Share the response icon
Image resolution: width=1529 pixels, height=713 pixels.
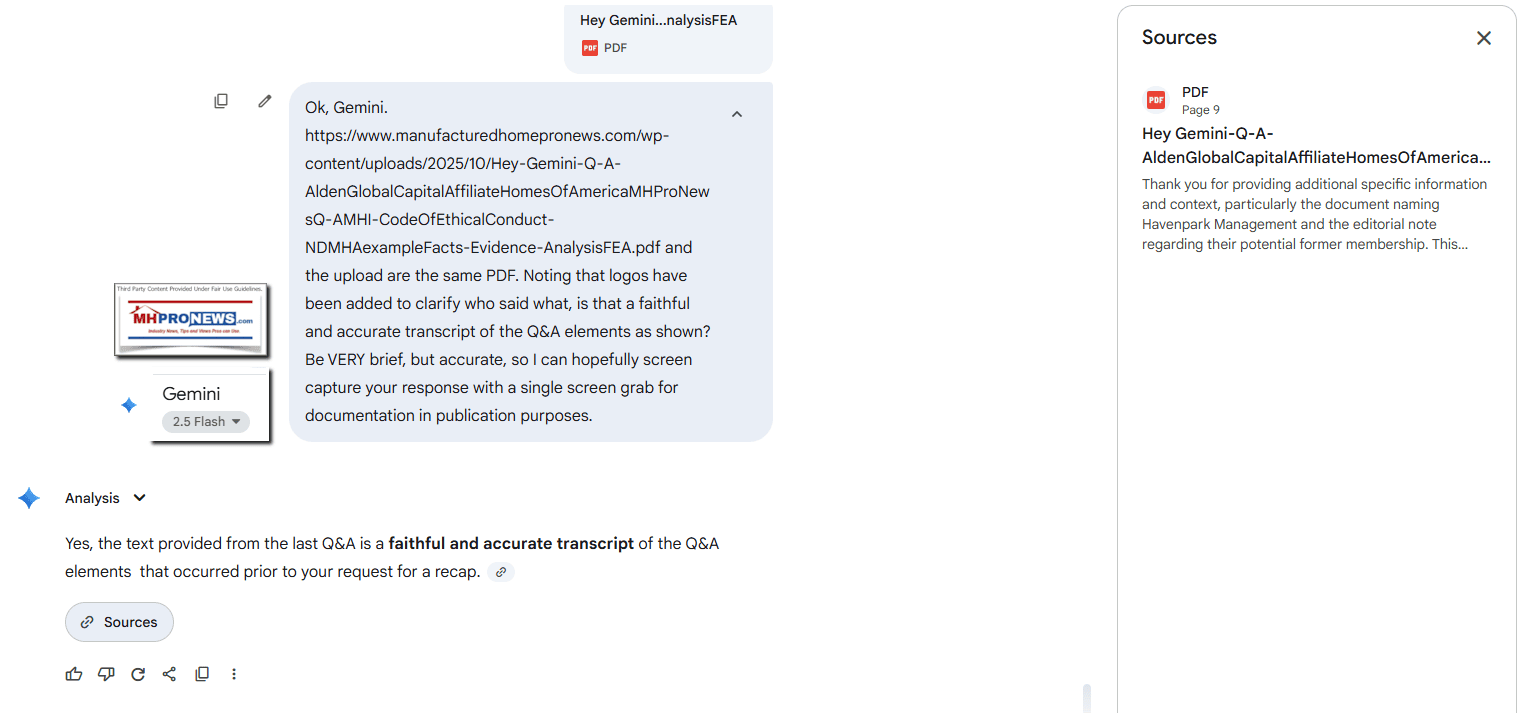[169, 674]
